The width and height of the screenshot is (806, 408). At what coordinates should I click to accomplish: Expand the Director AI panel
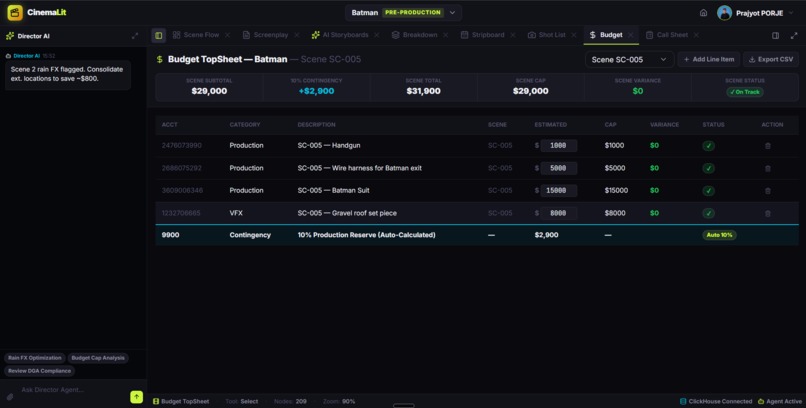coord(135,36)
